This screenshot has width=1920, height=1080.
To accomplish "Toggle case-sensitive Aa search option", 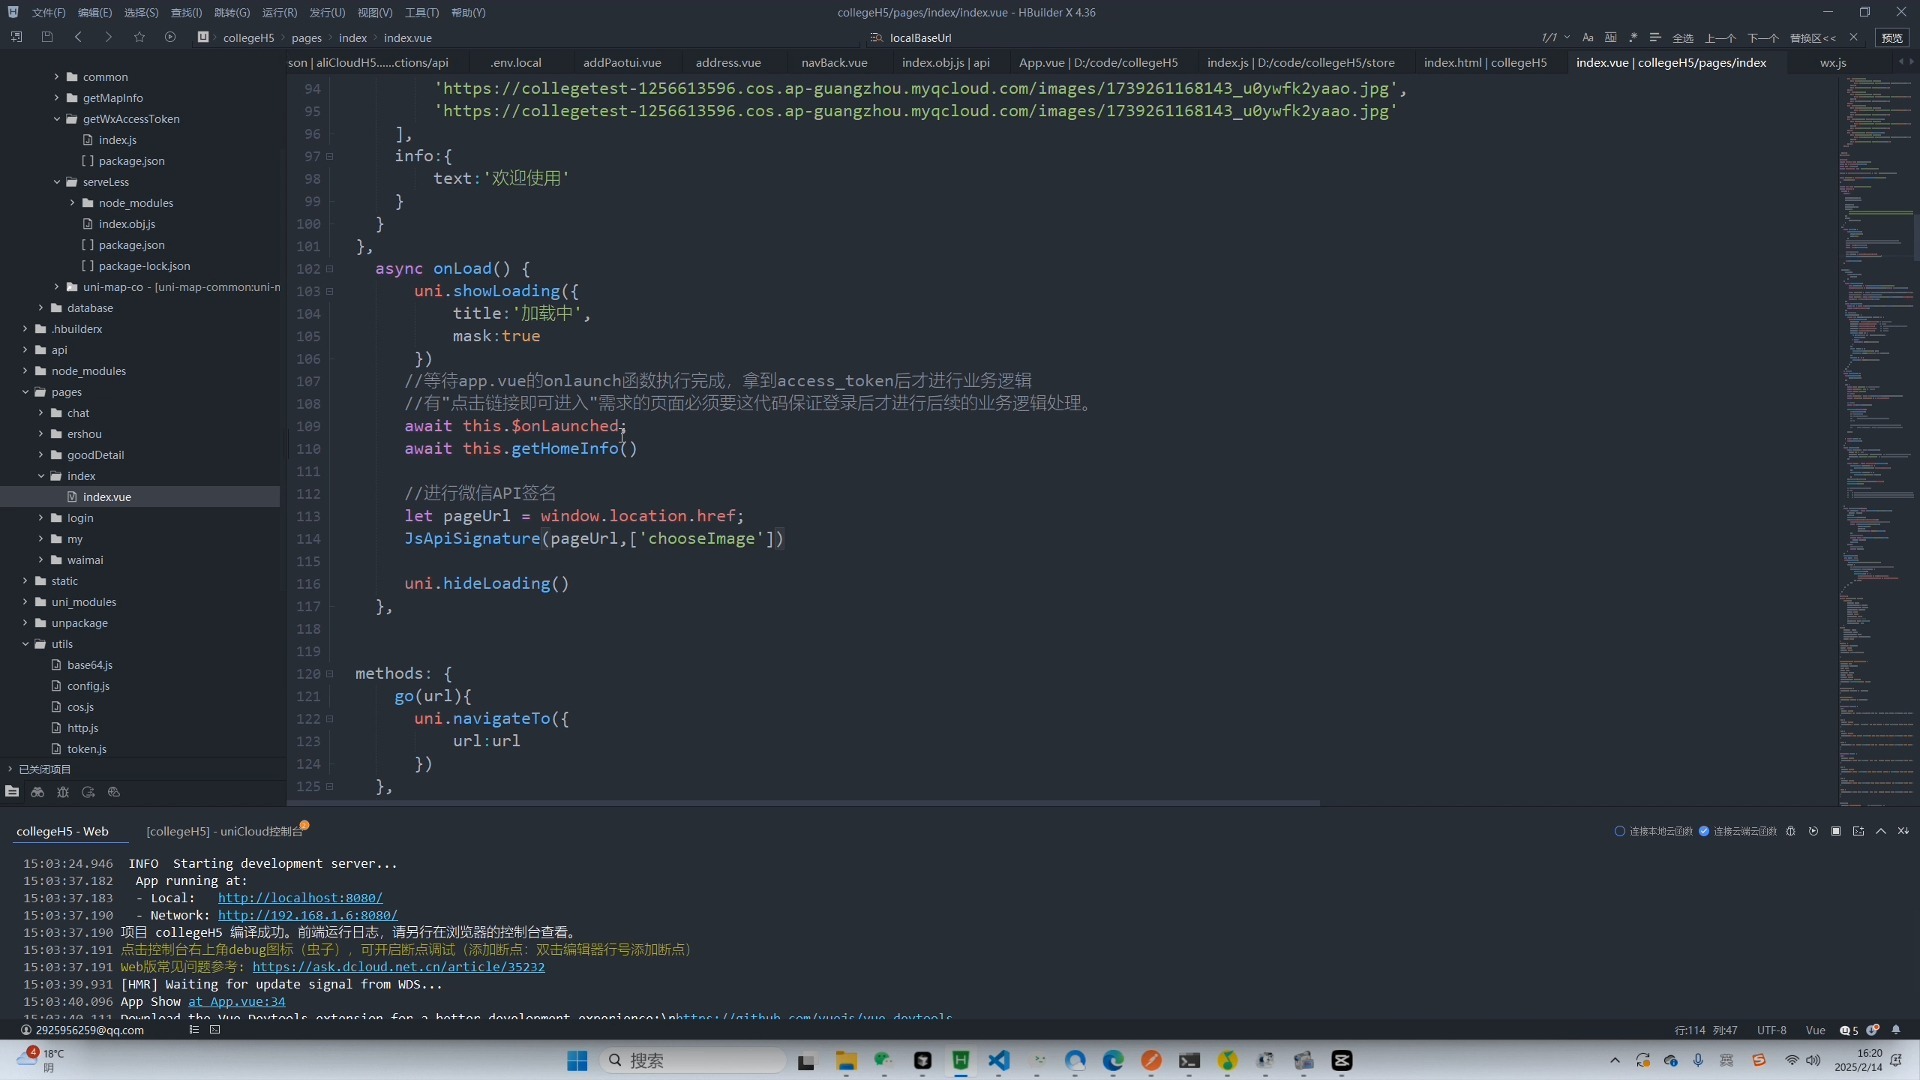I will pos(1587,37).
